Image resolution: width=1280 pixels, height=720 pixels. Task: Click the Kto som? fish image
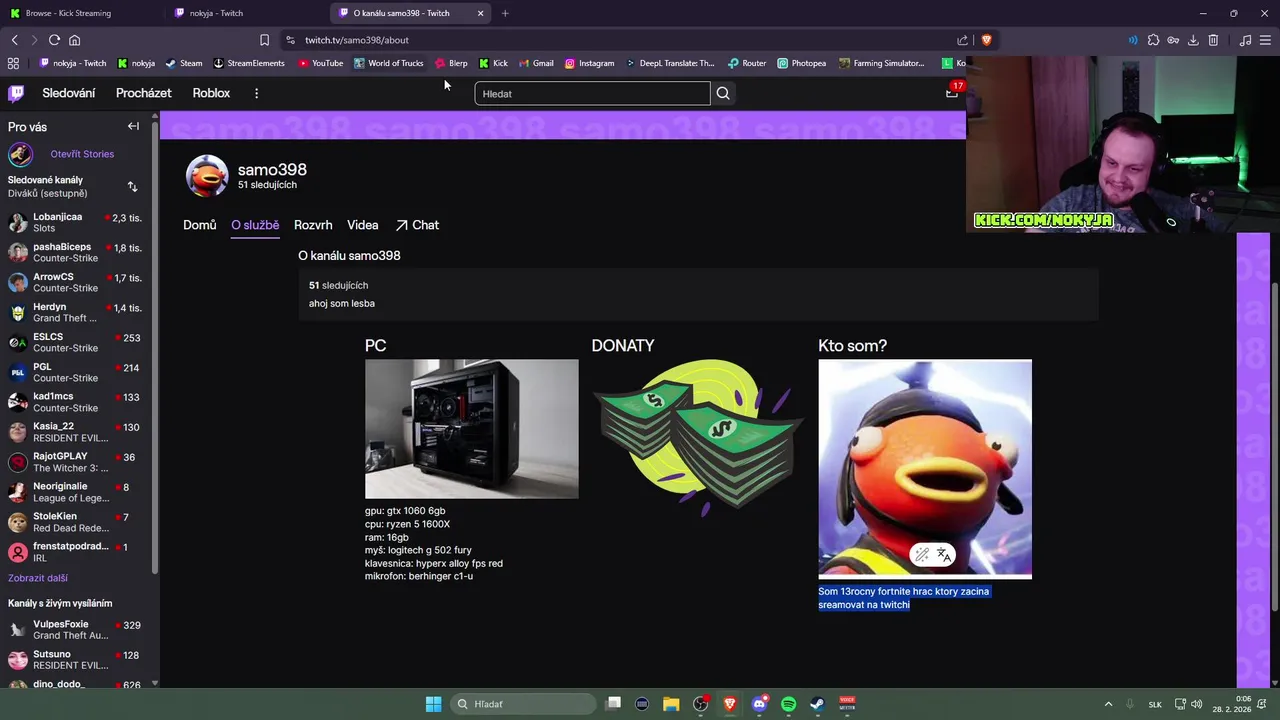coord(925,469)
